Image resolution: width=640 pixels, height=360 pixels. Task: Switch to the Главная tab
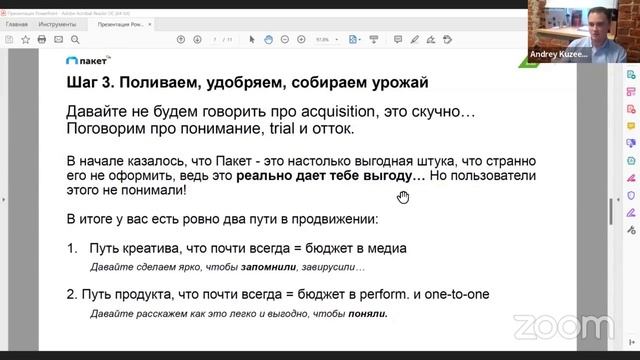17,24
